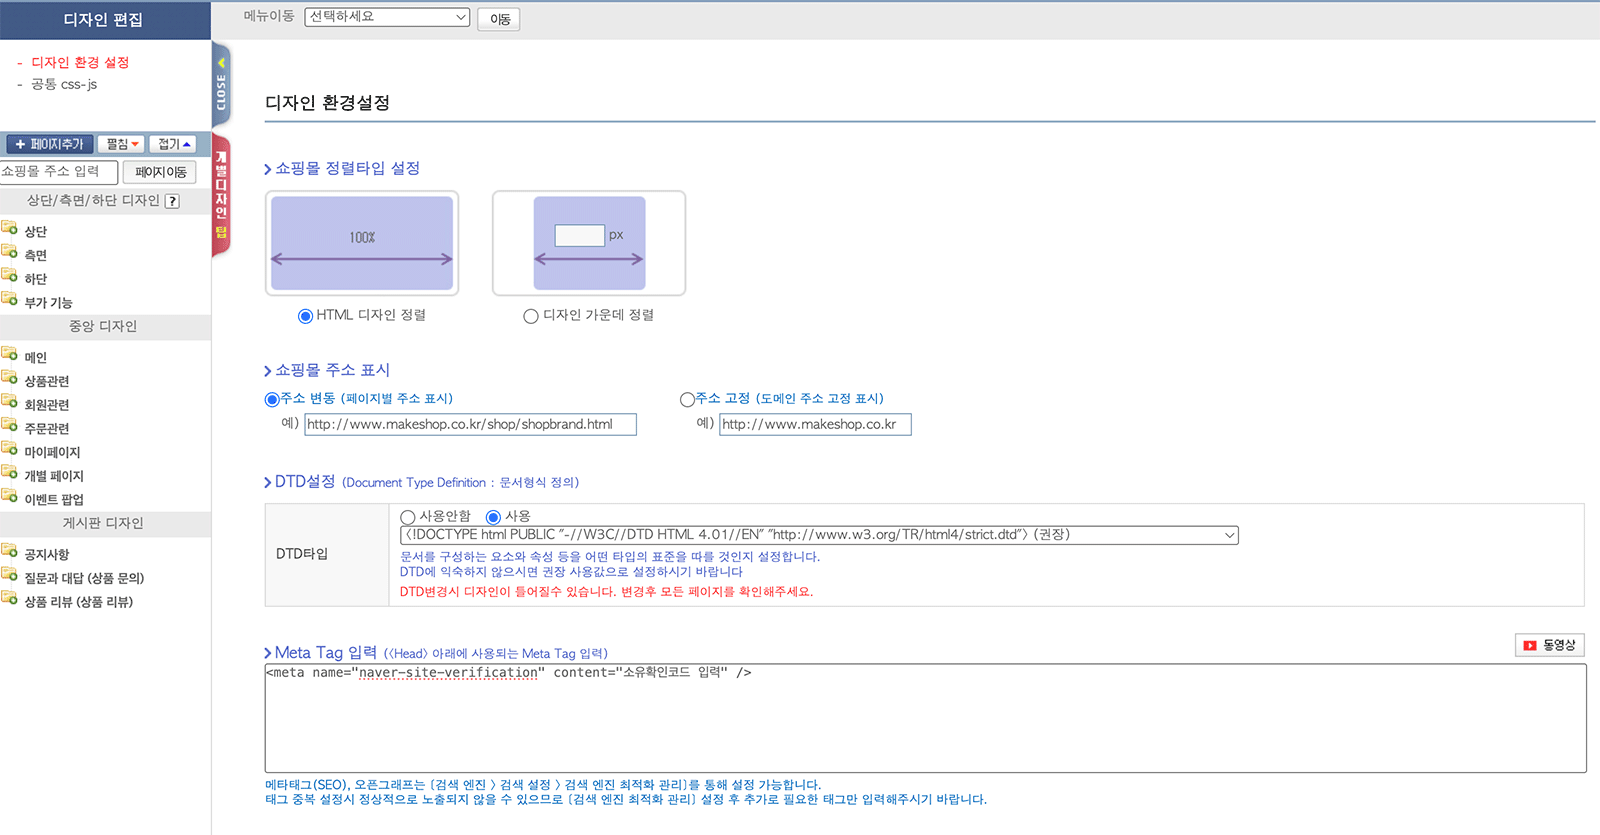The image size is (1600, 835).
Task: Click the 페이지추가 button
Action: (x=49, y=144)
